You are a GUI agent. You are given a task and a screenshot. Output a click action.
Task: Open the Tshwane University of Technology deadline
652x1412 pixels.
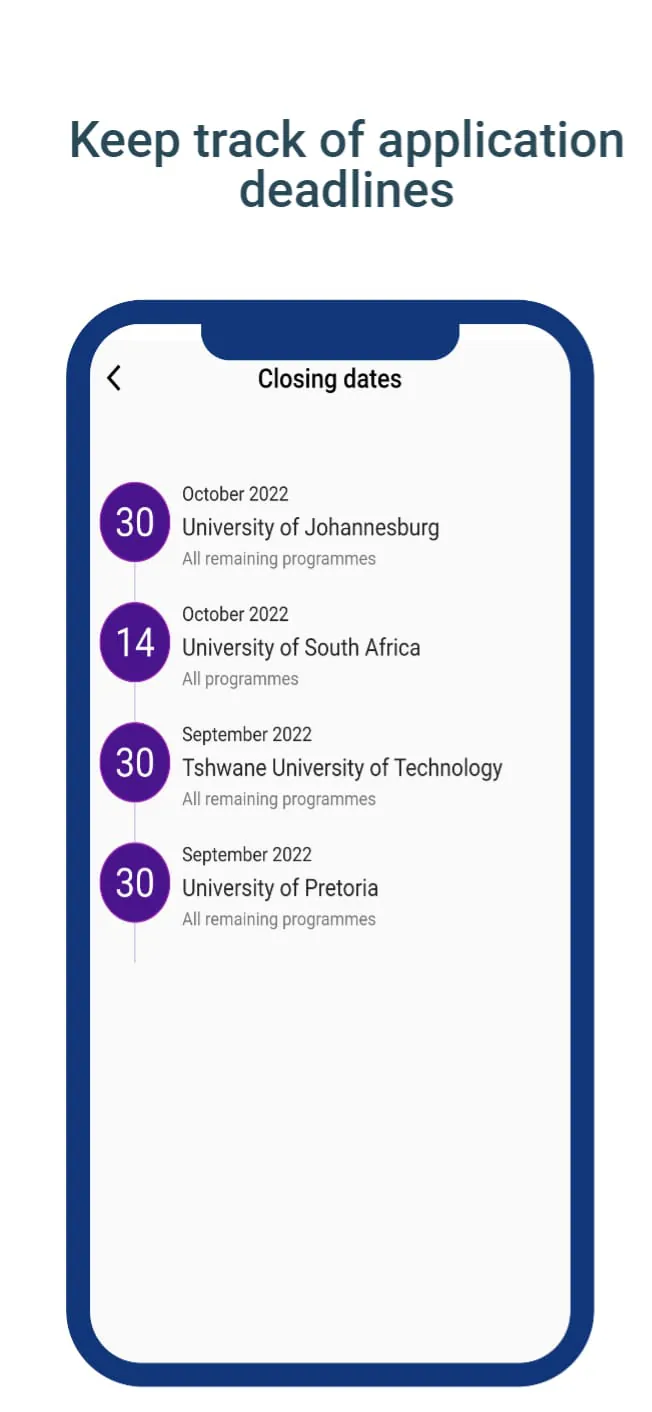coord(342,767)
